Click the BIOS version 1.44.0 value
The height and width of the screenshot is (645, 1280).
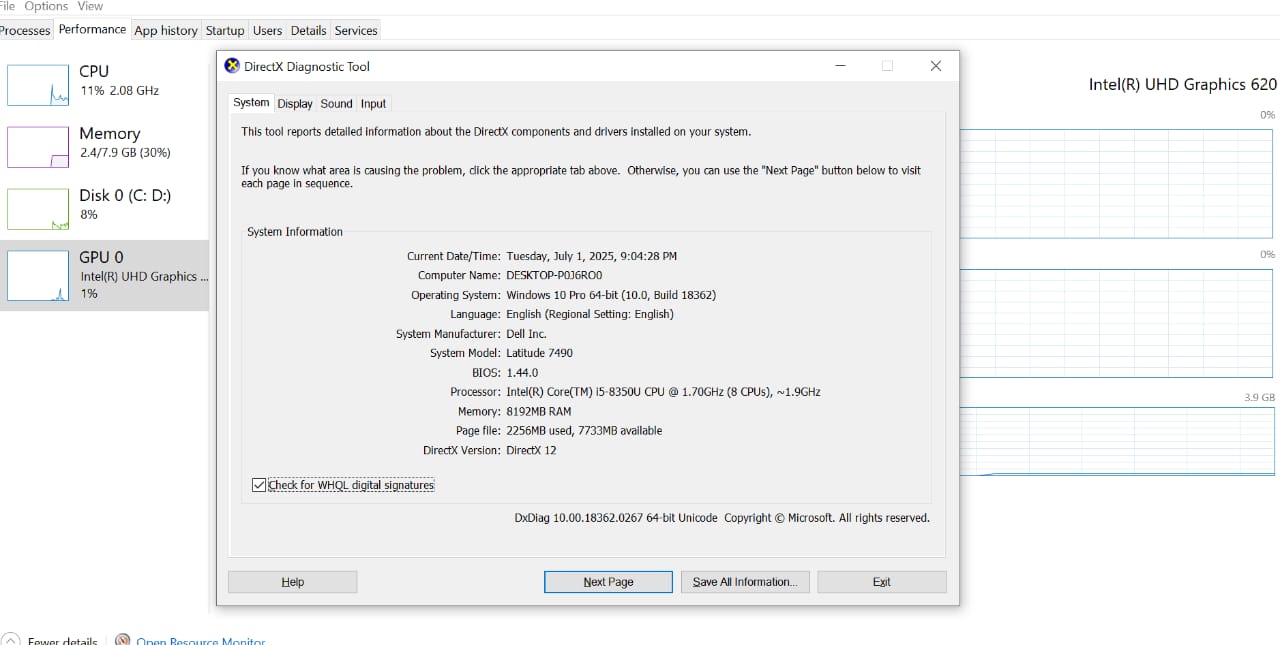click(522, 373)
